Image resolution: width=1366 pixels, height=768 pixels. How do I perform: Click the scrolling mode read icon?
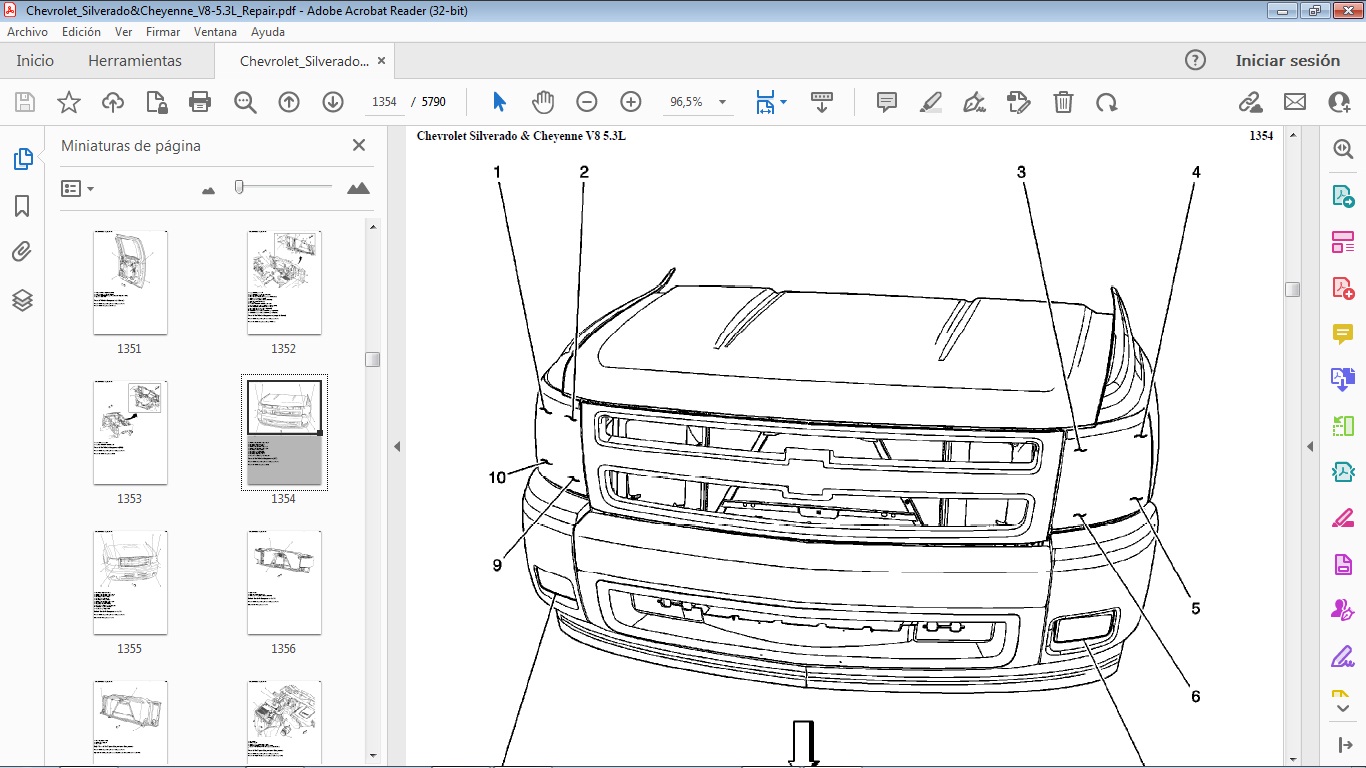coord(822,102)
